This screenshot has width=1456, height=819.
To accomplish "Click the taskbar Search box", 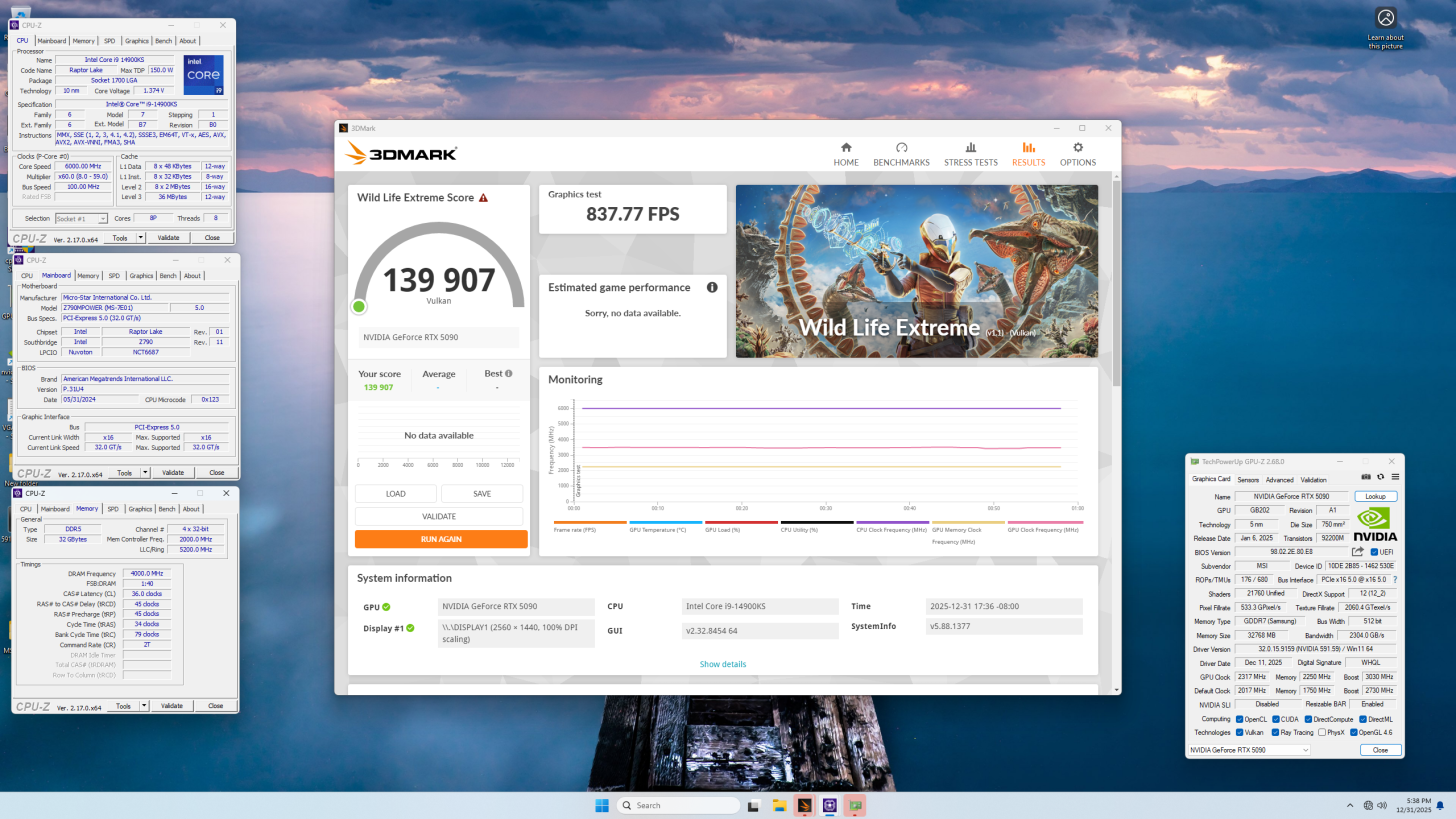I will point(678,805).
